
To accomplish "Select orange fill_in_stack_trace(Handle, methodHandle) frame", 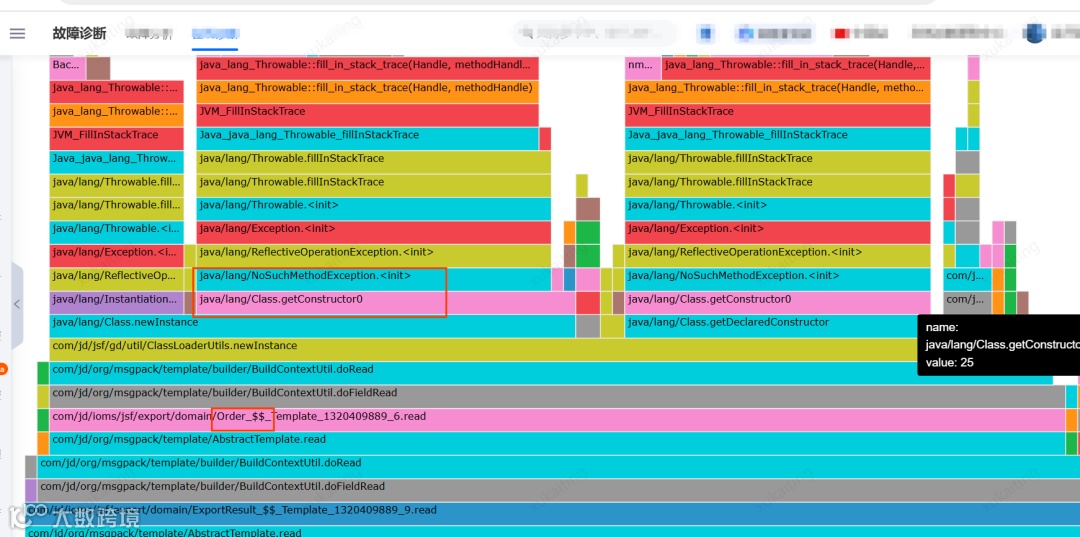I will click(367, 92).
